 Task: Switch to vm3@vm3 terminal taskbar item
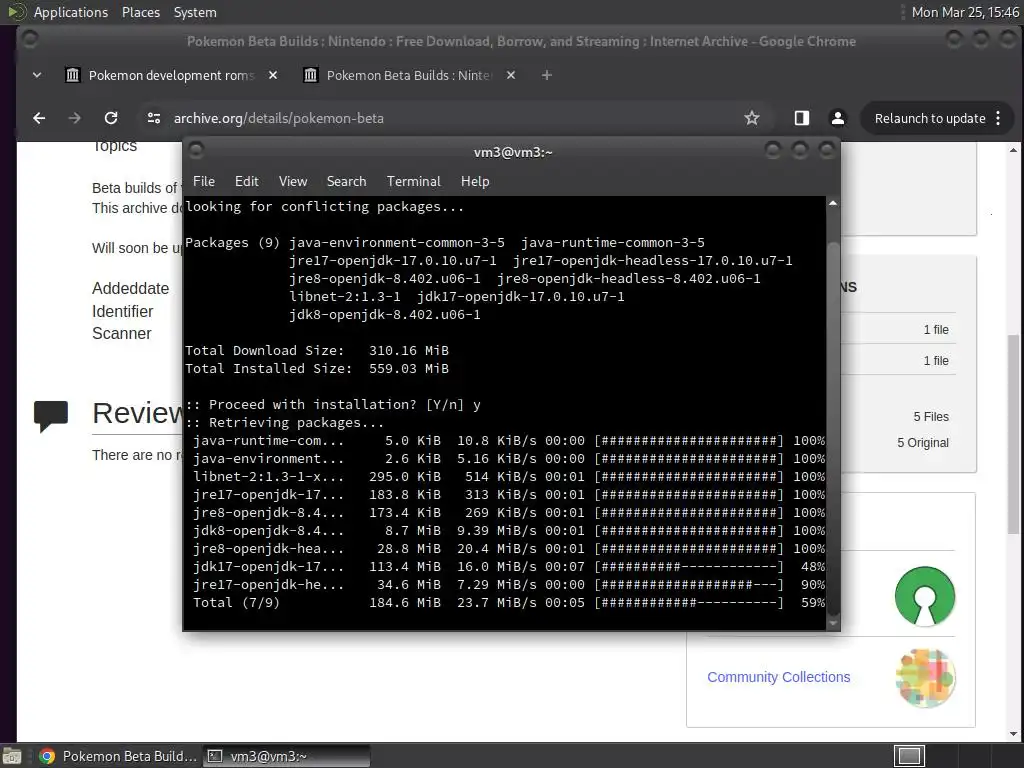point(286,756)
